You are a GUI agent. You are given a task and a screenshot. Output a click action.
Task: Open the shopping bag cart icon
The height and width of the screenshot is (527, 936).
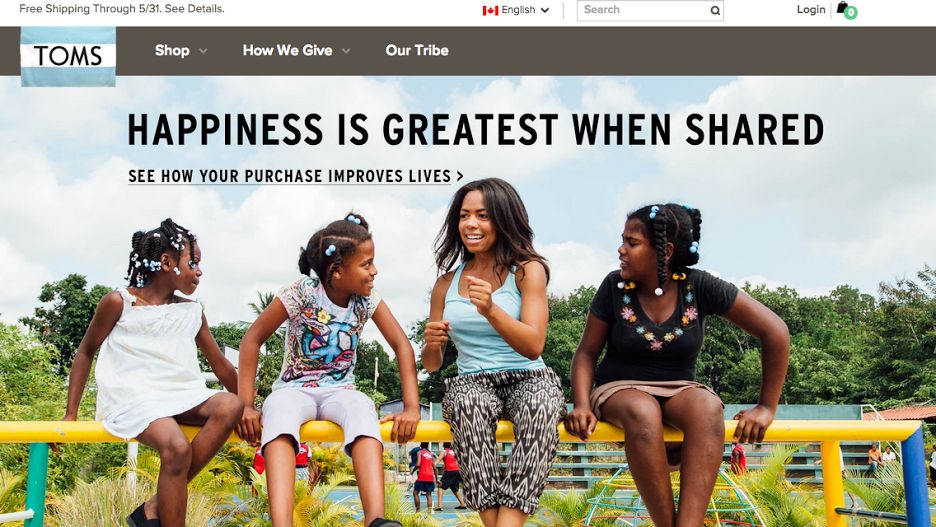click(x=842, y=7)
